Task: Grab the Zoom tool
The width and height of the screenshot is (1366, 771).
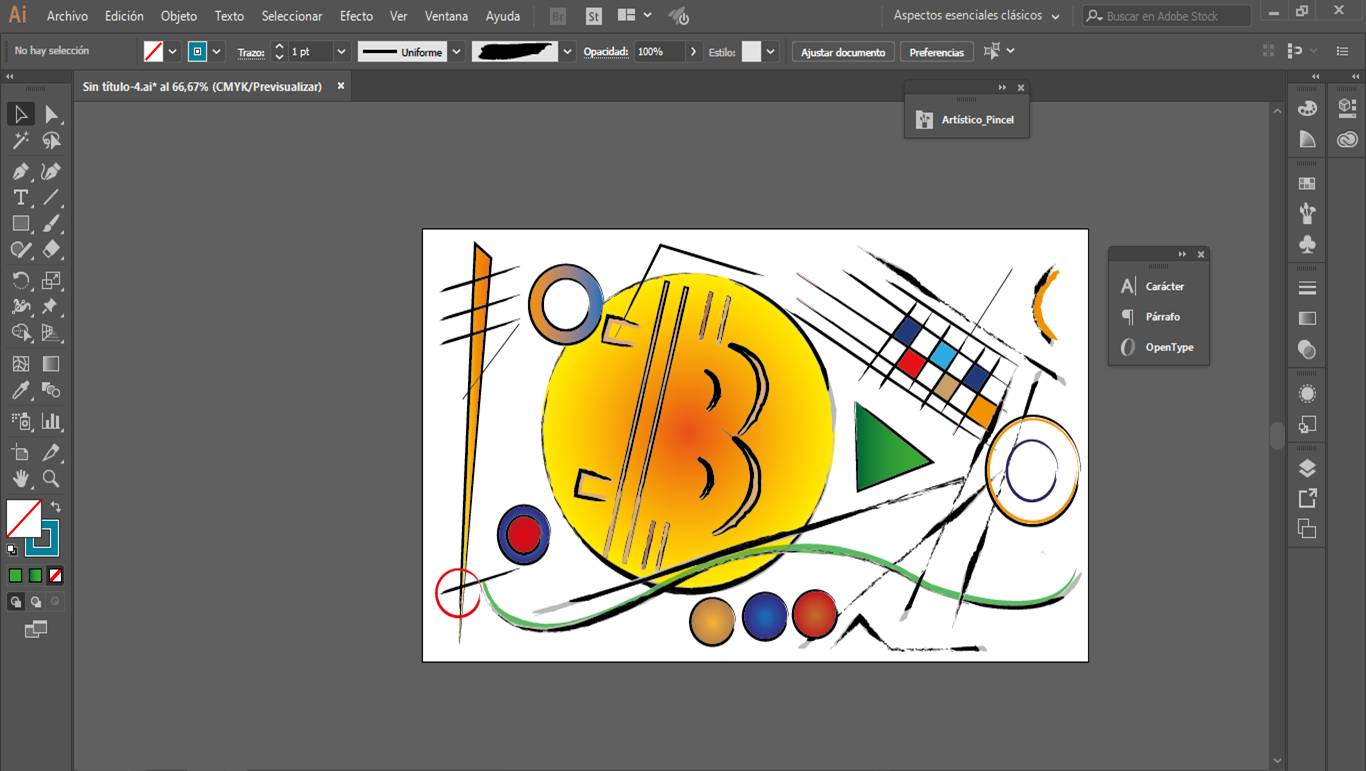Action: [48, 479]
